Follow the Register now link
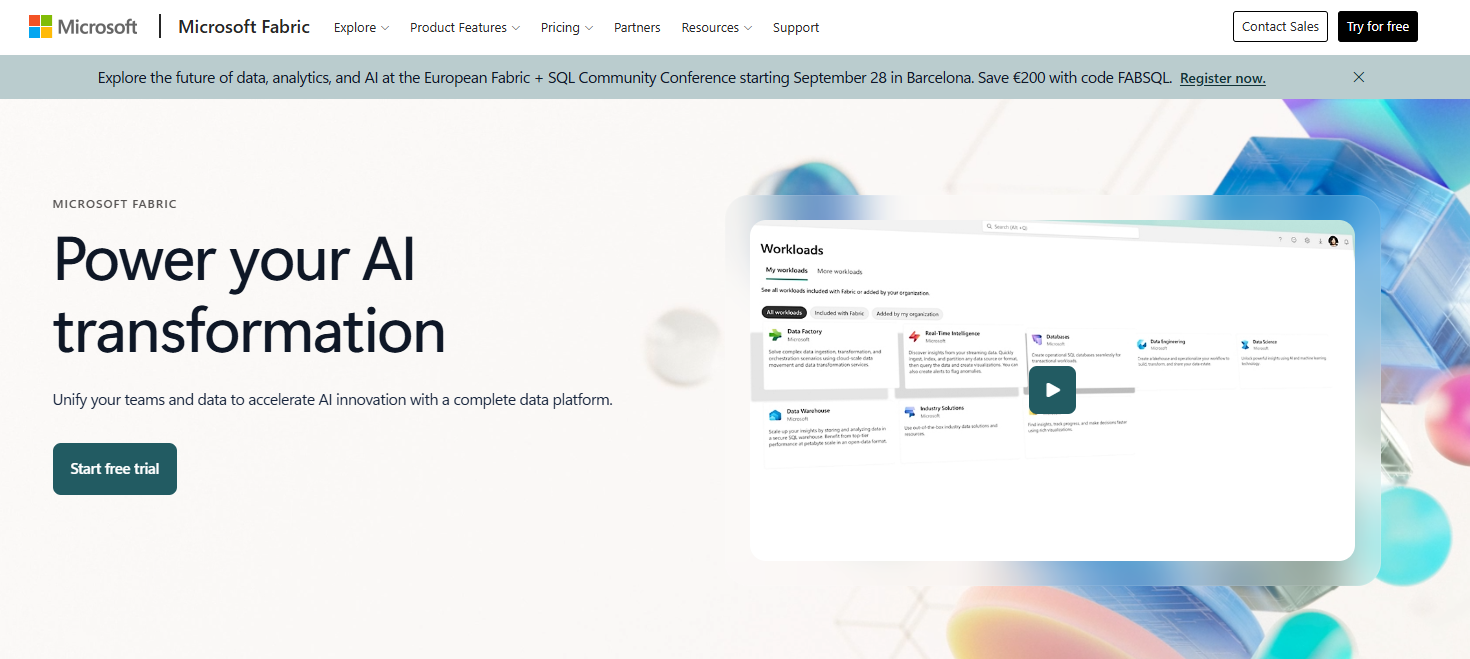Screen dimensions: 1470x659 [1223, 78]
